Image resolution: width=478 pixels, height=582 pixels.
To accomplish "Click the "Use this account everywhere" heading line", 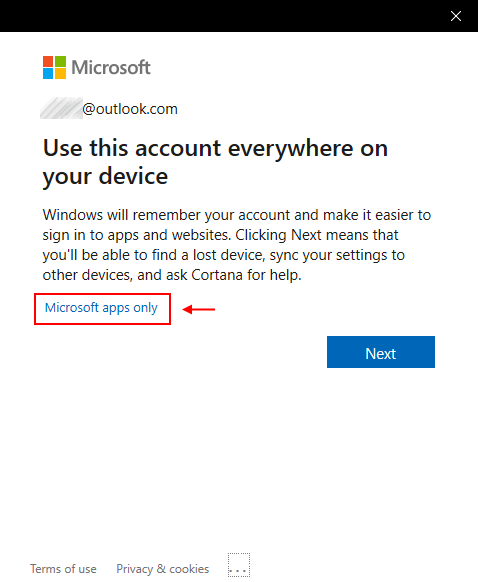I will click(215, 148).
